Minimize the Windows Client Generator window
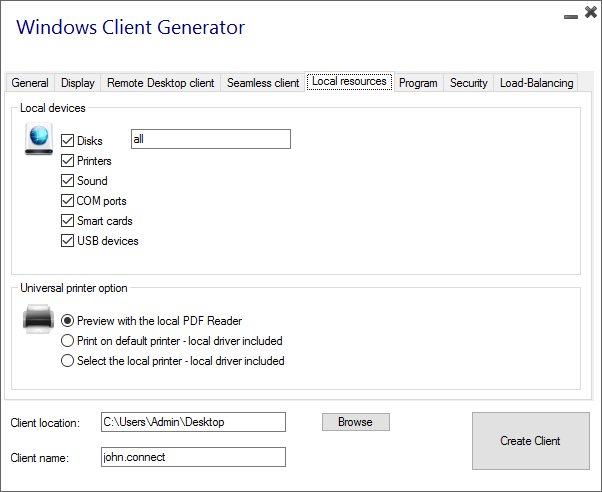Screen dimensions: 602x492 570,14
